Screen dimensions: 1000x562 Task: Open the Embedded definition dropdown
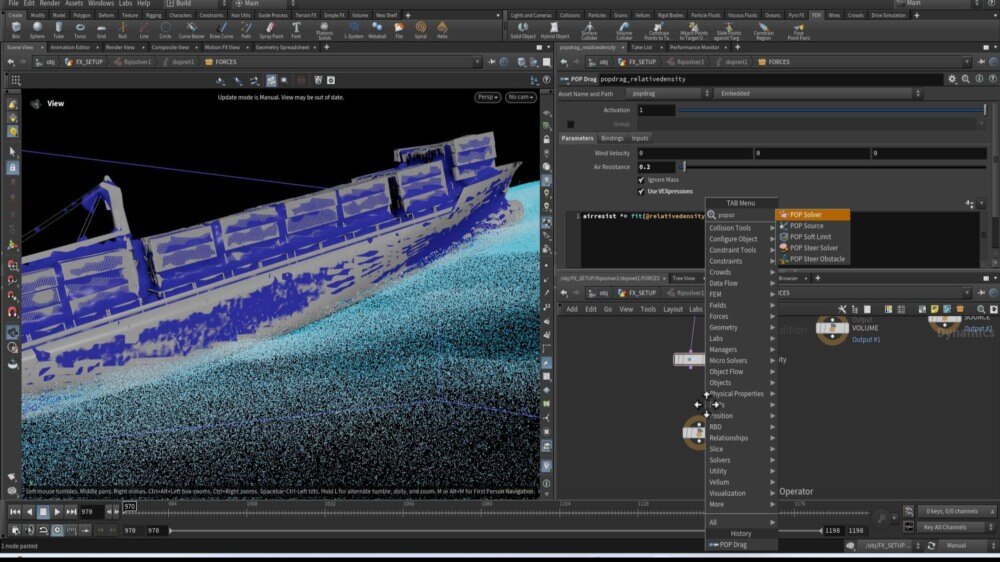[818, 94]
